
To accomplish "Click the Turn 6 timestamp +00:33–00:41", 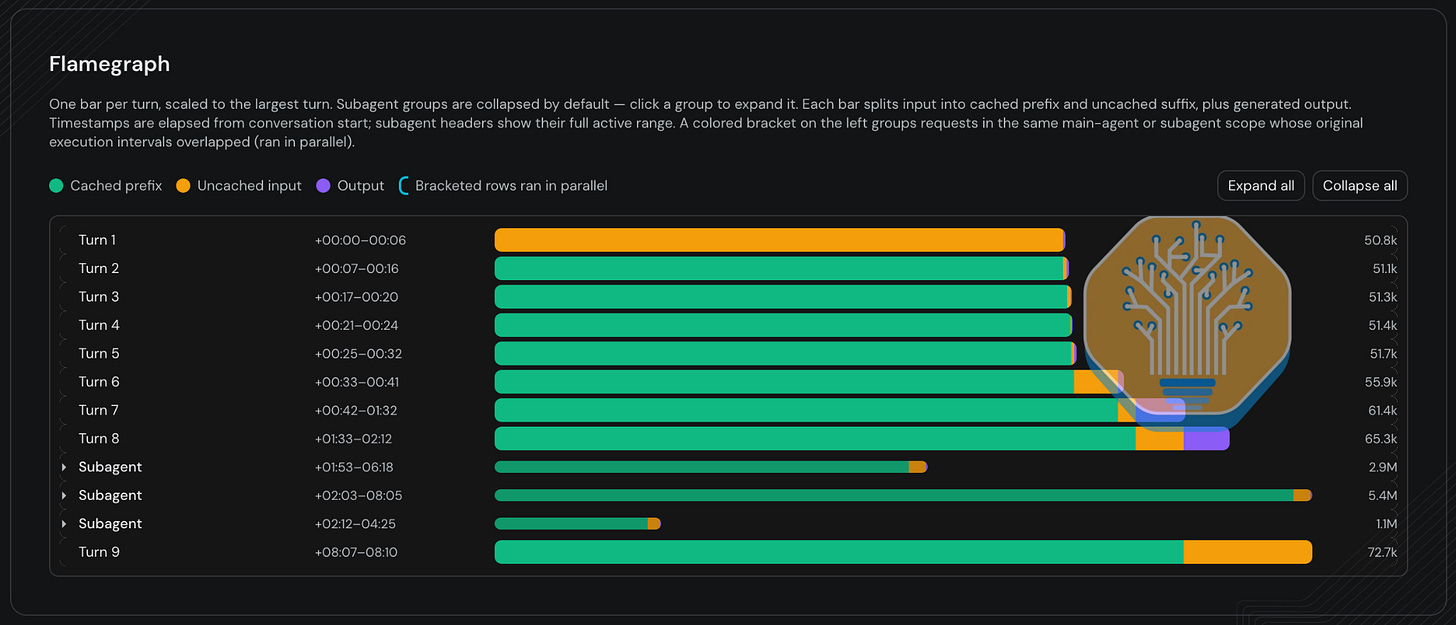I will (360, 382).
